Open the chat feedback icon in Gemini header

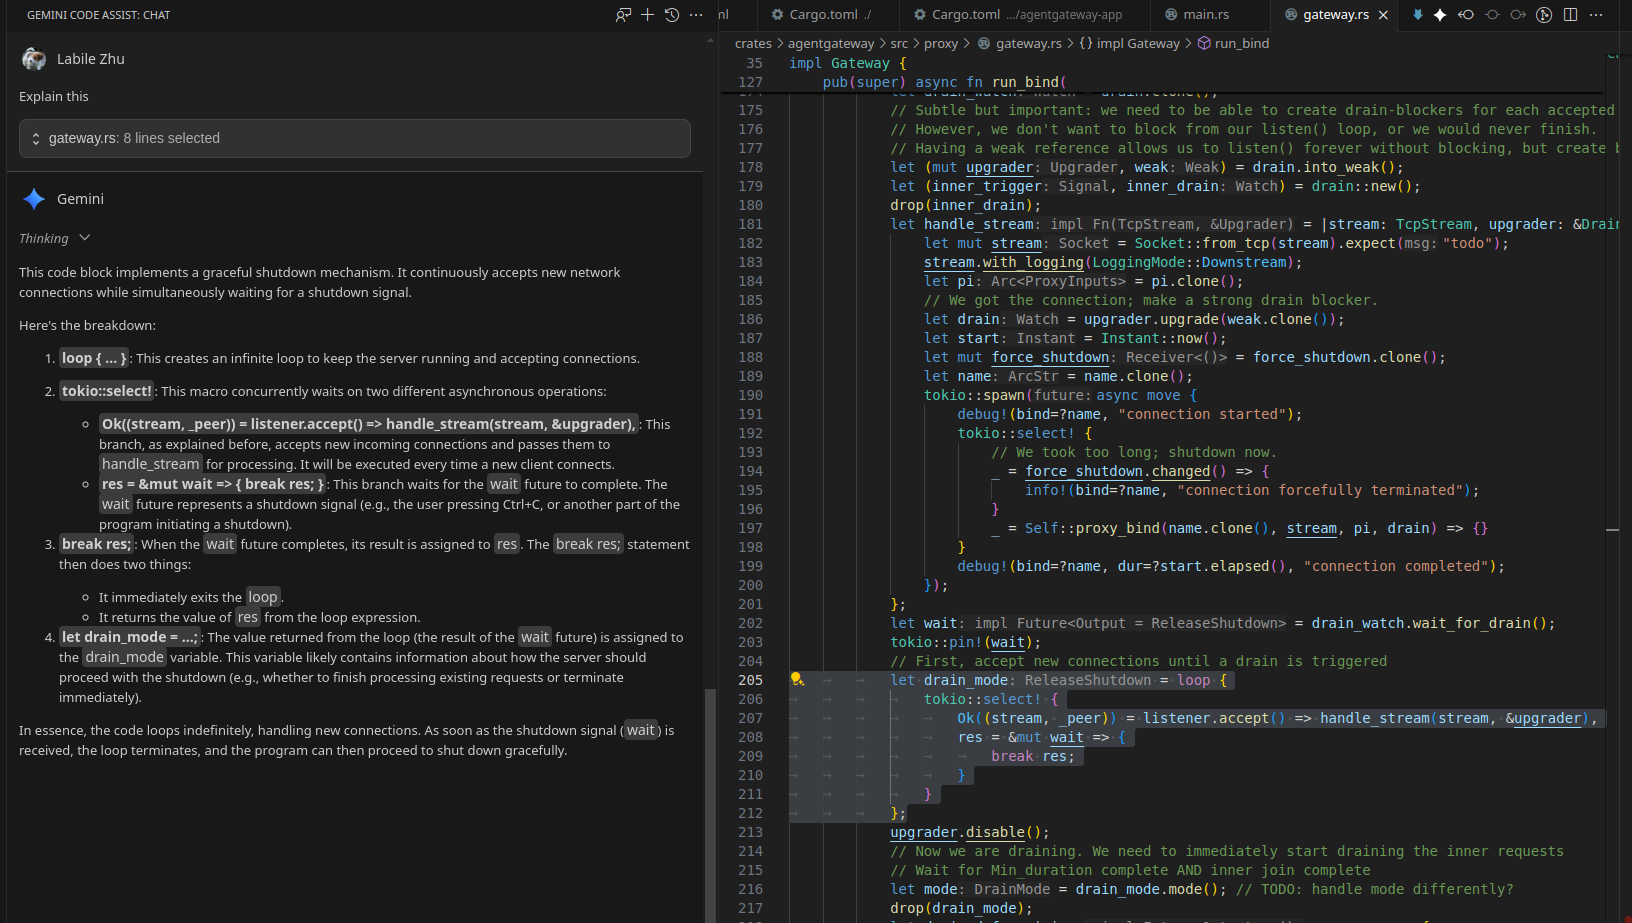[x=623, y=15]
